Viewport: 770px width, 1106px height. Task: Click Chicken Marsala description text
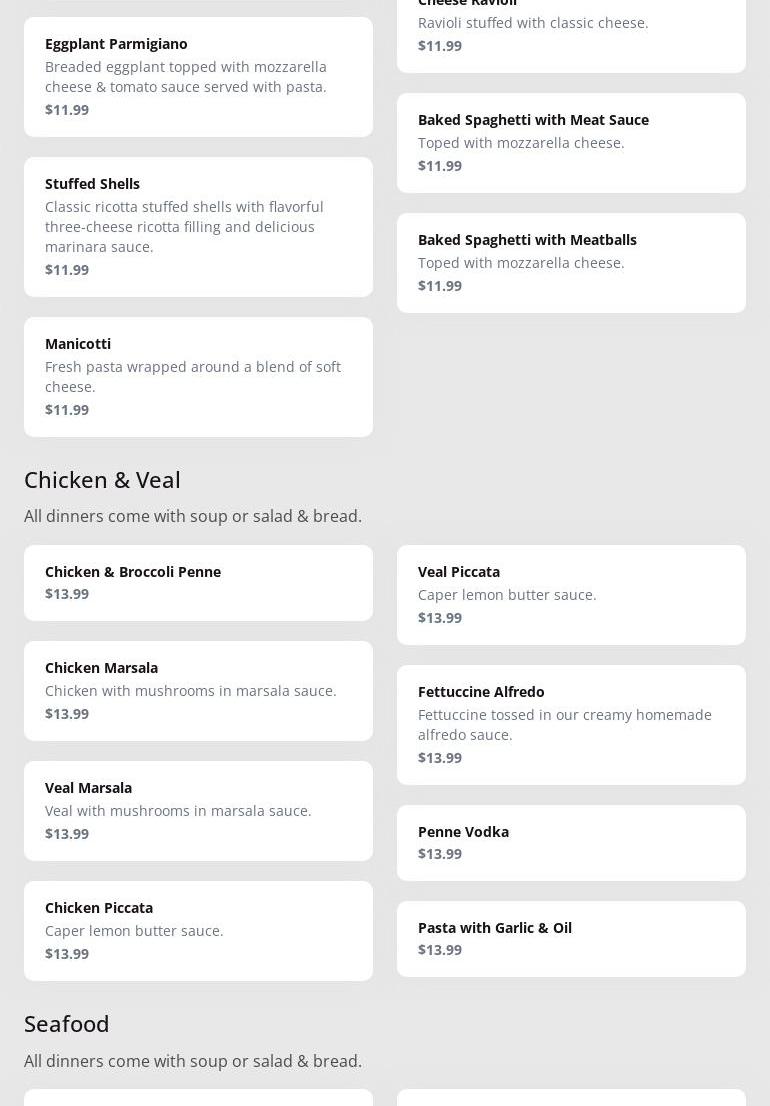click(x=190, y=691)
